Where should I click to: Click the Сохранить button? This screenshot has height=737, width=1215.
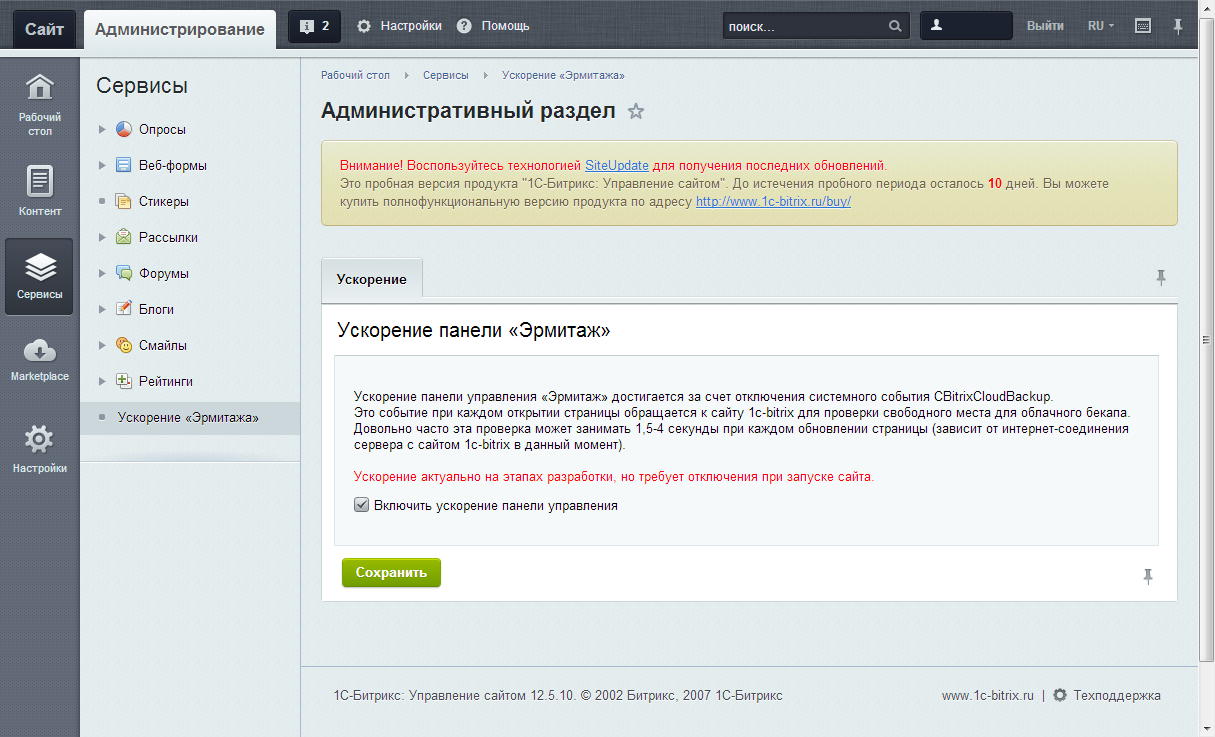pos(390,573)
